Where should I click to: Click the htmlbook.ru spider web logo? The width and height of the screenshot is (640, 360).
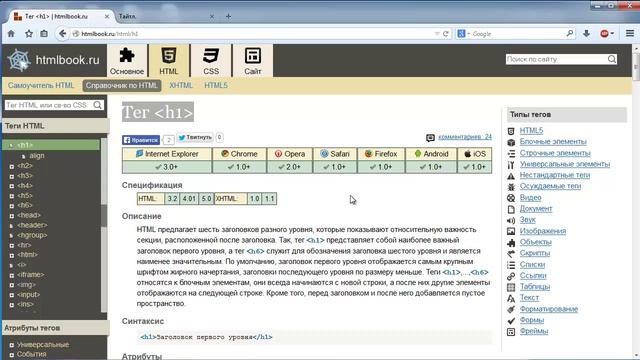(x=19, y=60)
